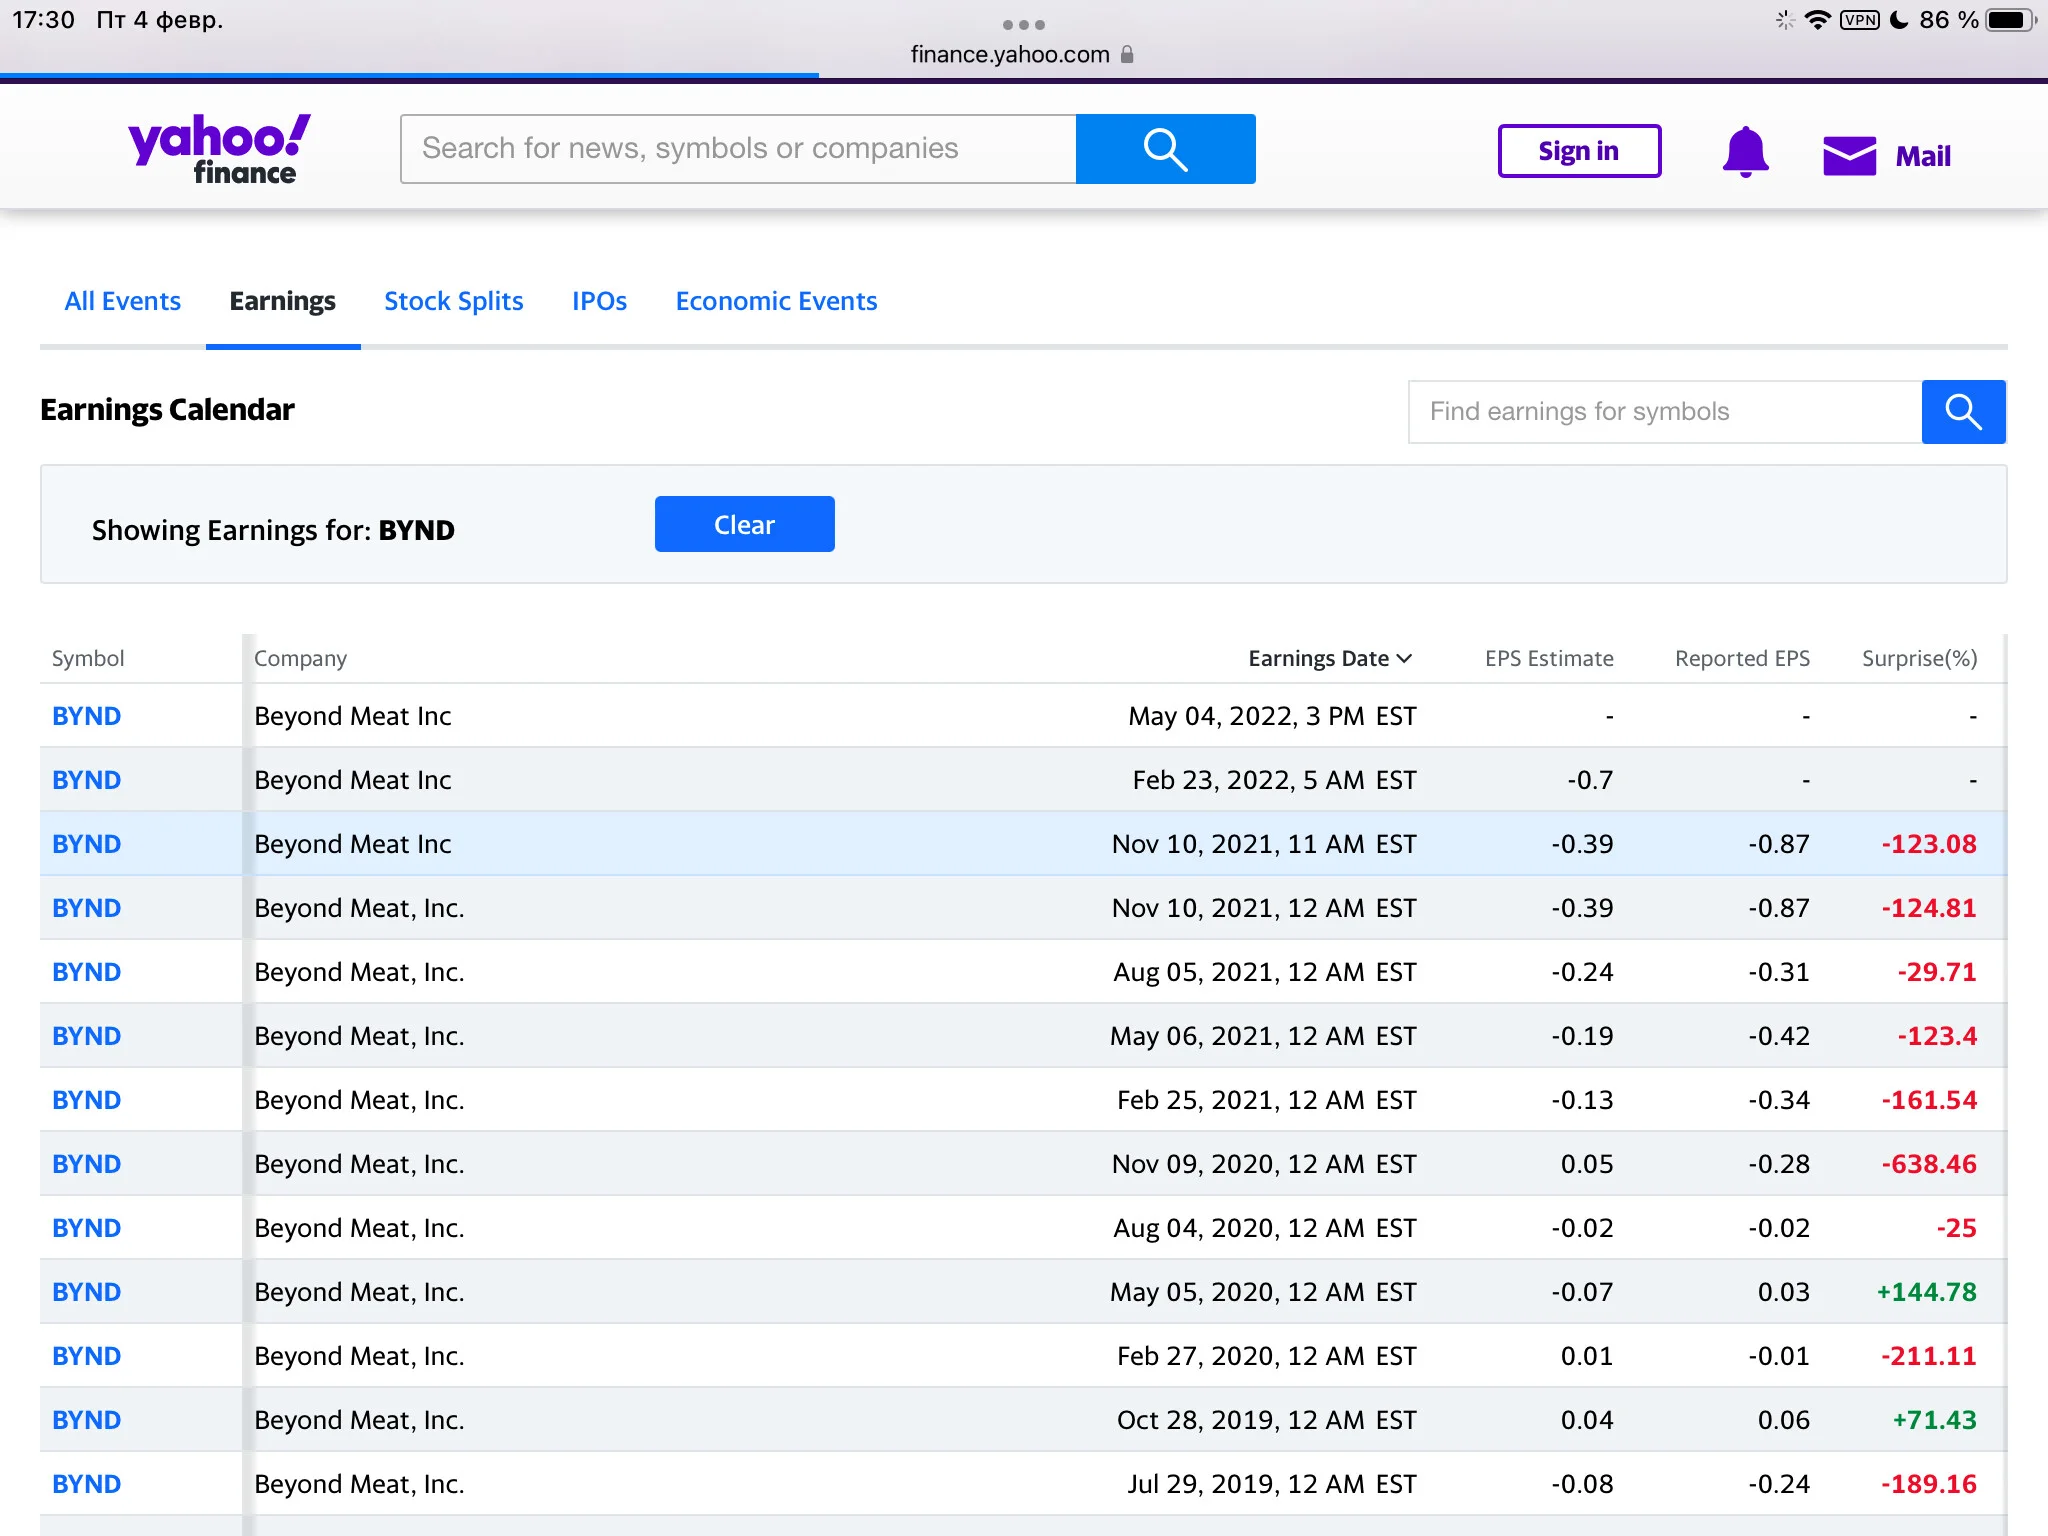Click the Sign in button
Image resolution: width=2048 pixels, height=1536 pixels.
1579,151
